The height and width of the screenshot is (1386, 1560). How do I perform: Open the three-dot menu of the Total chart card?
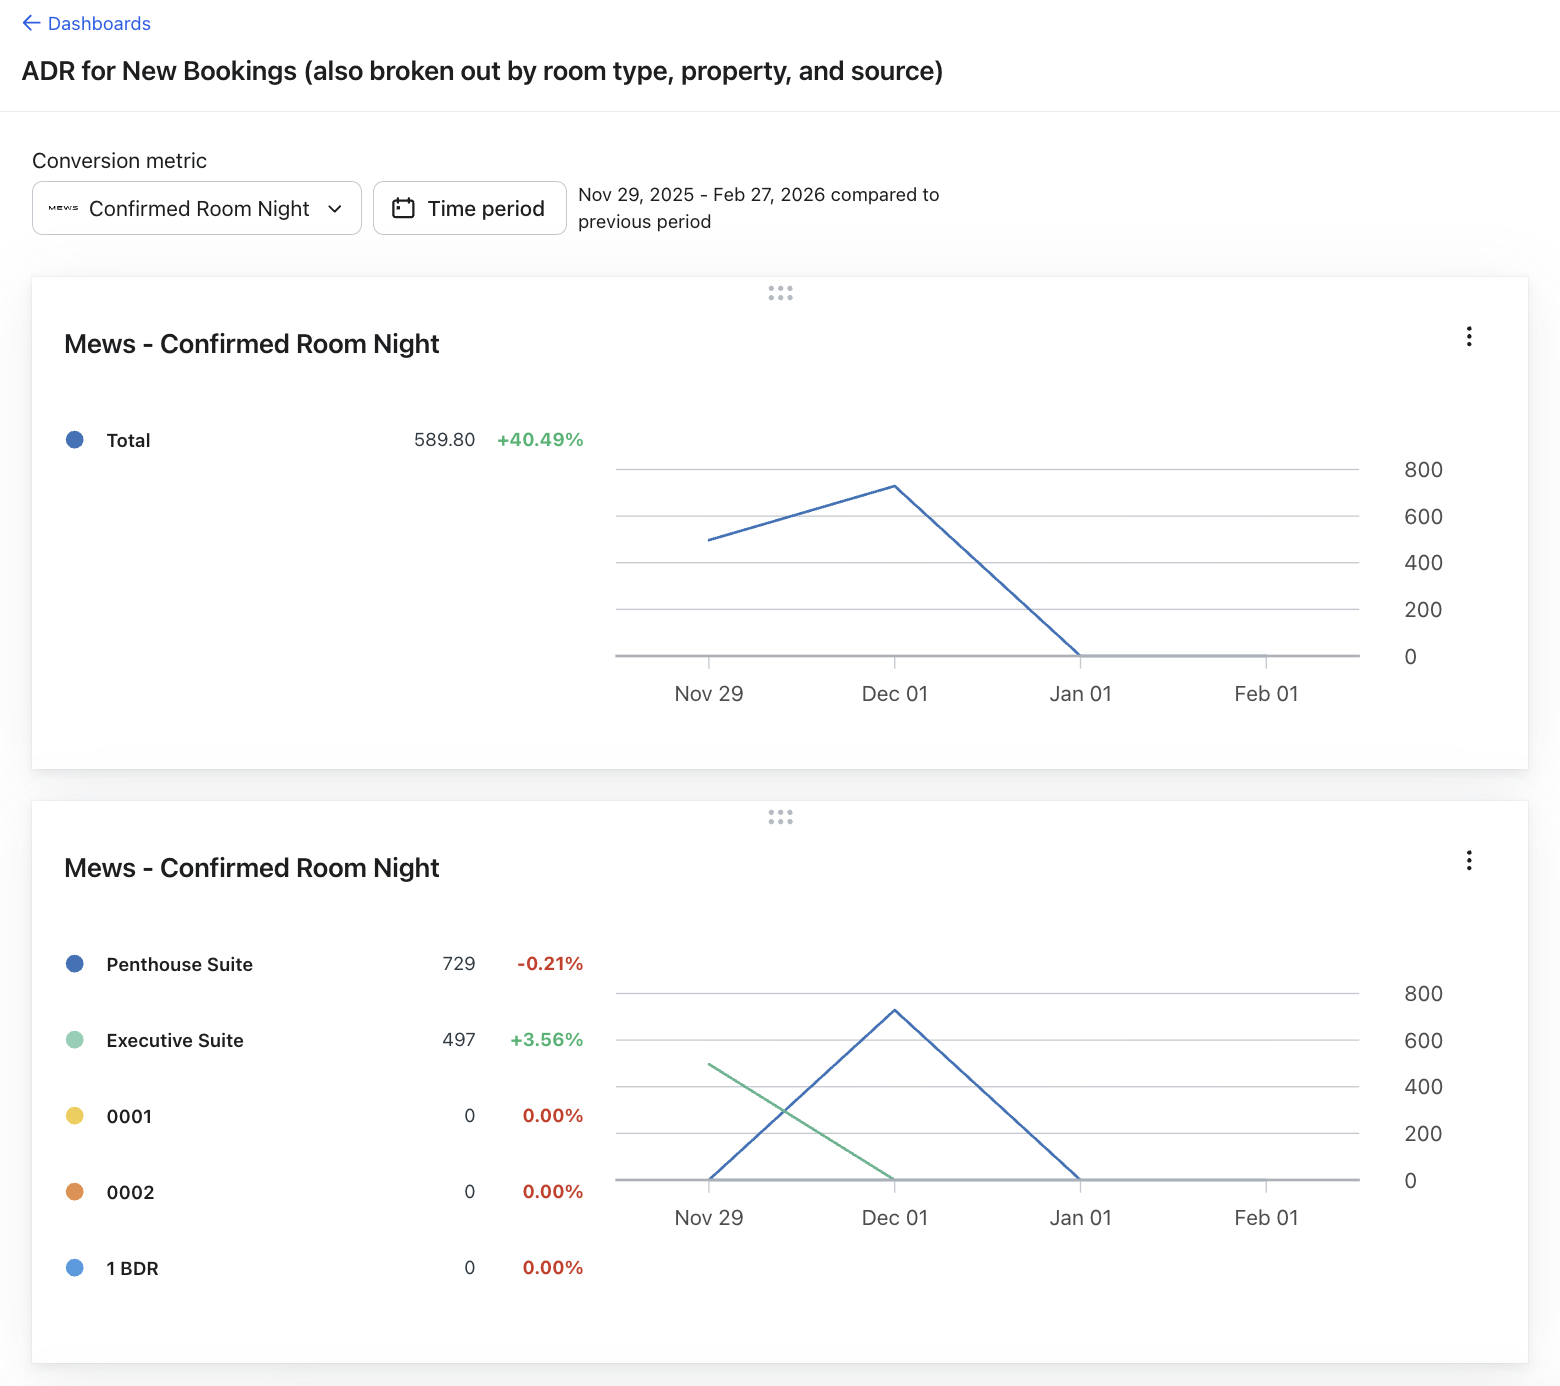(1468, 336)
